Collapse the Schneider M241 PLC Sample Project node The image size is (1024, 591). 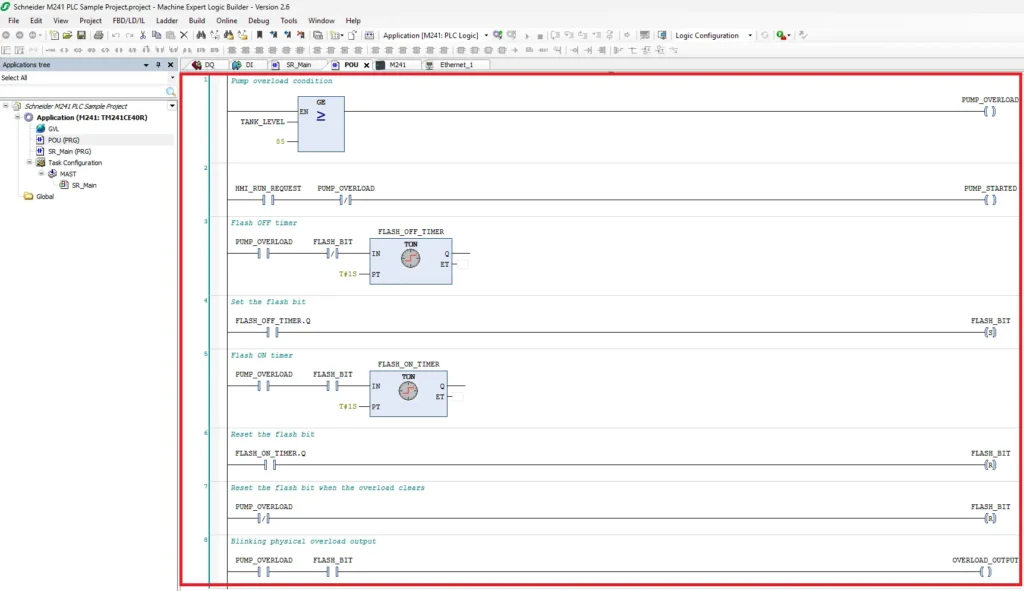coord(6,106)
